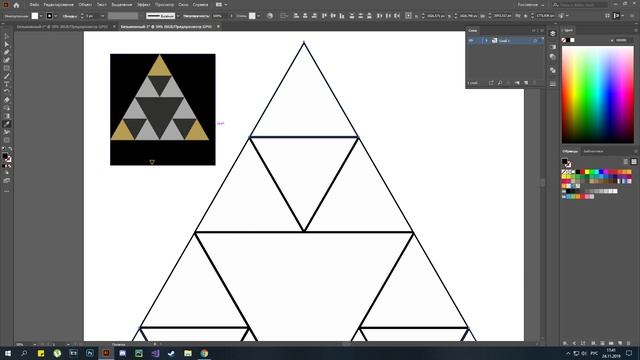The width and height of the screenshot is (640, 360).
Task: Create new layer in Layers panel
Action: [x=526, y=83]
